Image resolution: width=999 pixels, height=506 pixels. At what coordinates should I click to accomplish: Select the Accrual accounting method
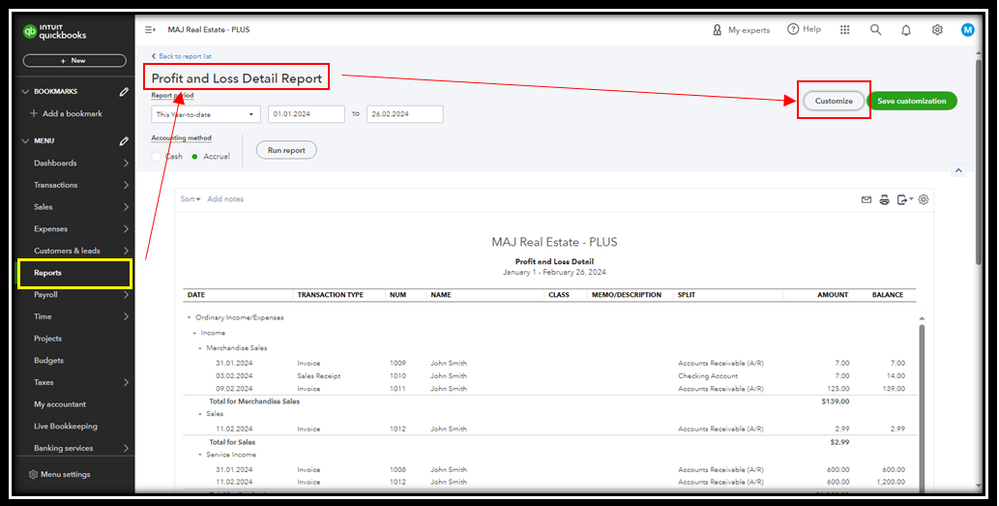(195, 156)
